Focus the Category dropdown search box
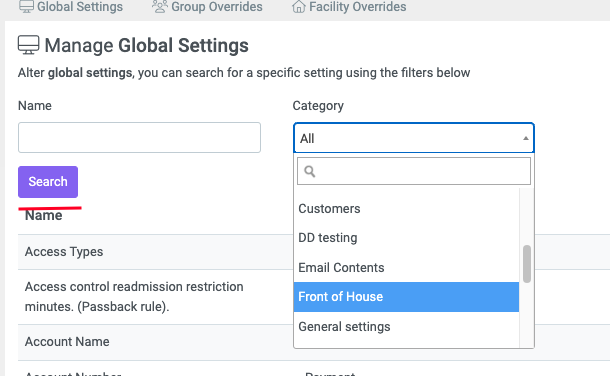This screenshot has height=376, width=610. pyautogui.click(x=414, y=171)
